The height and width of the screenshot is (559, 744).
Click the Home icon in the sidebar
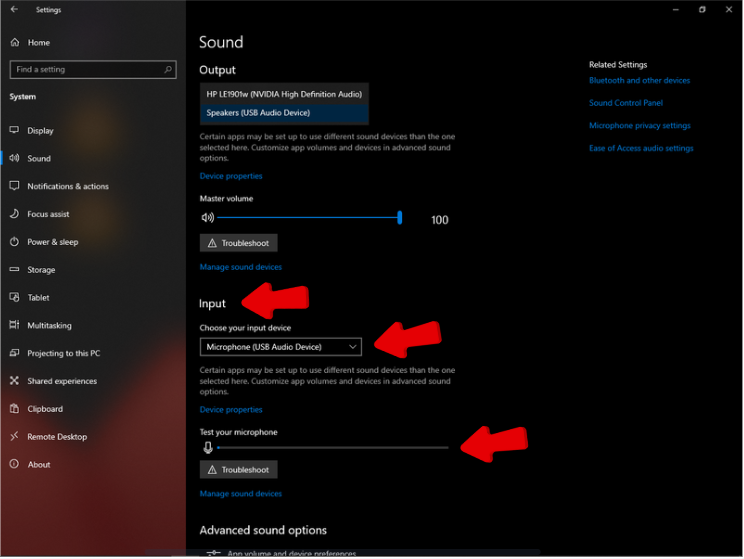tap(15, 43)
